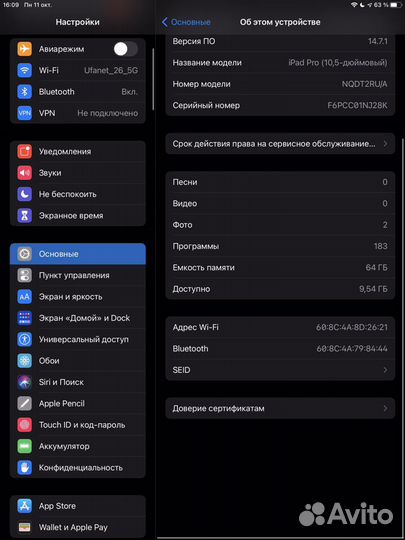Tap the Программы count 183
The height and width of the screenshot is (540, 405).
tap(381, 246)
